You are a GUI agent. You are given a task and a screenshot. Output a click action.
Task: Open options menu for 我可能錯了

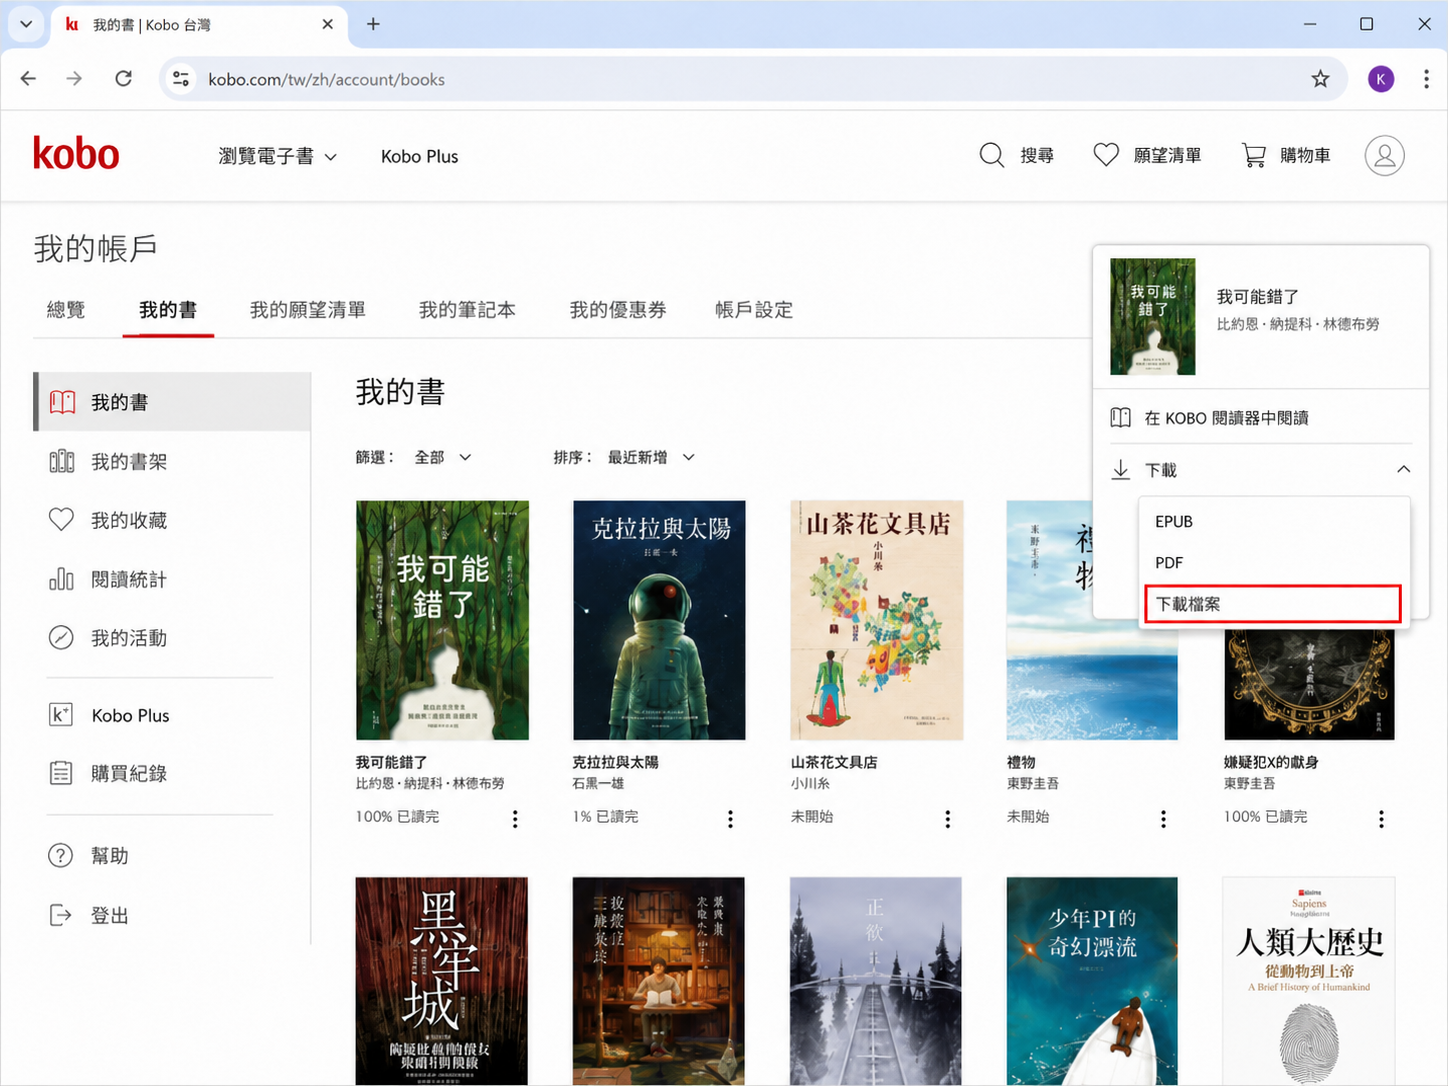(x=515, y=819)
